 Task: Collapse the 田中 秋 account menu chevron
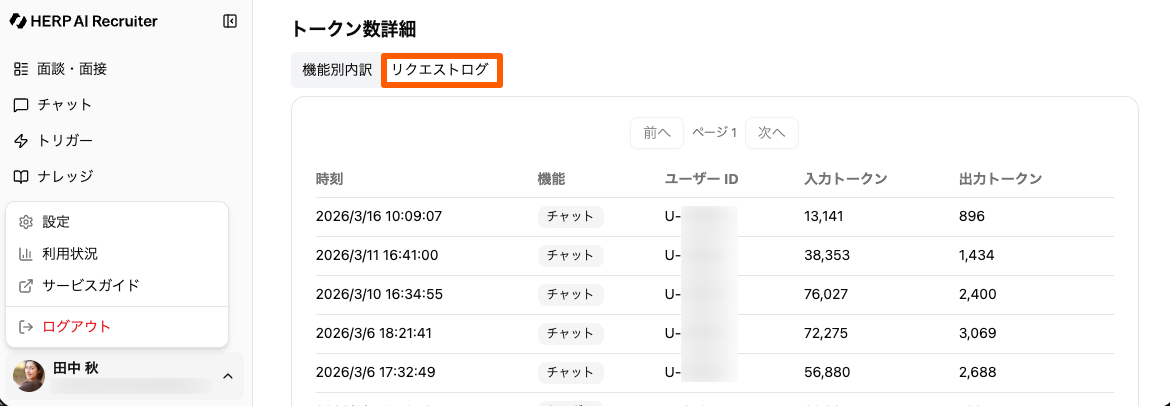[227, 376]
